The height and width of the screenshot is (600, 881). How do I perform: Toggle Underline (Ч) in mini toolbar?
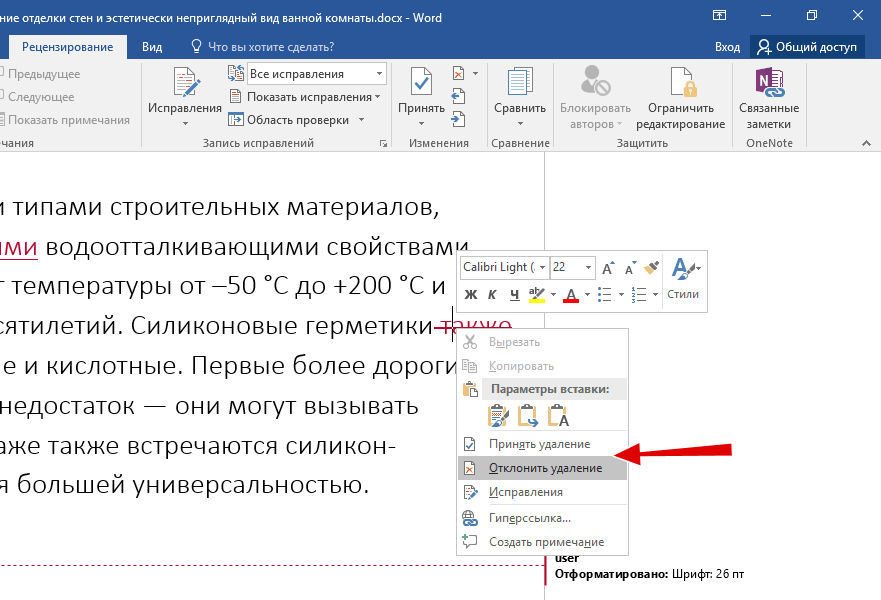click(x=514, y=294)
